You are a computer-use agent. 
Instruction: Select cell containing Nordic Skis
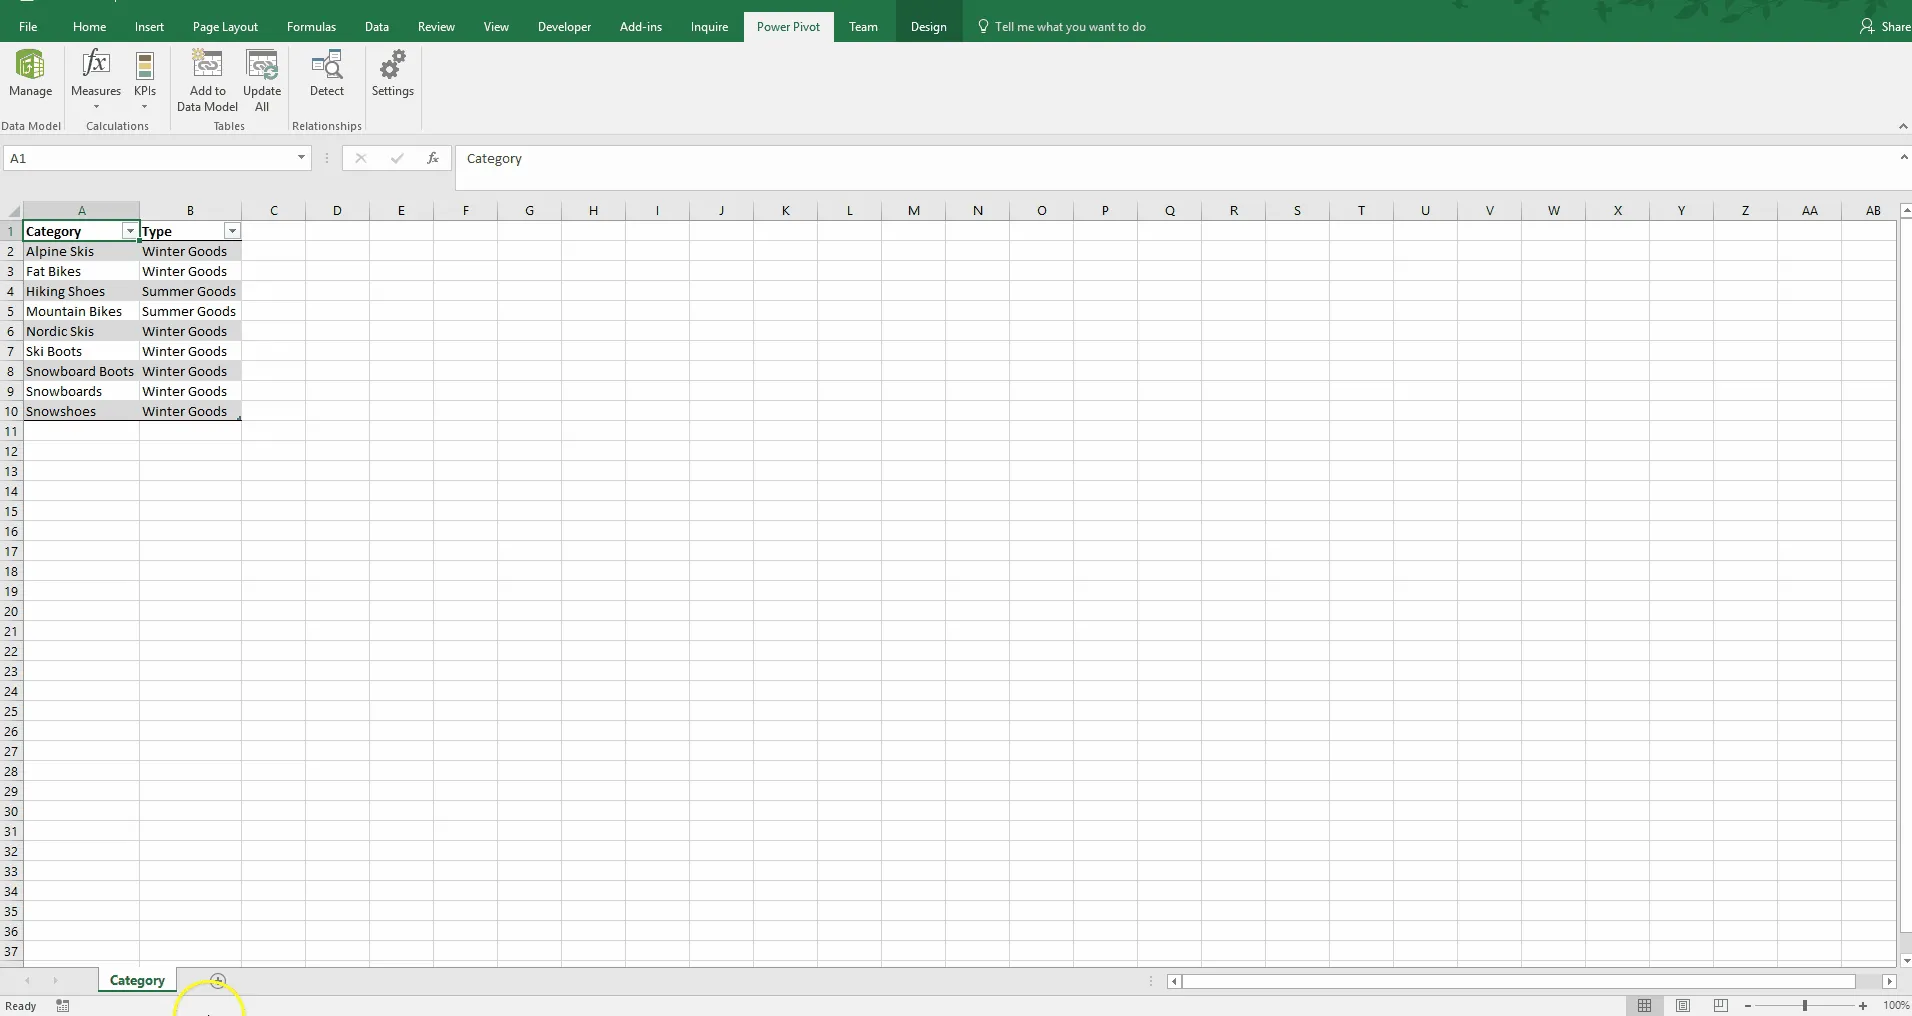point(81,331)
